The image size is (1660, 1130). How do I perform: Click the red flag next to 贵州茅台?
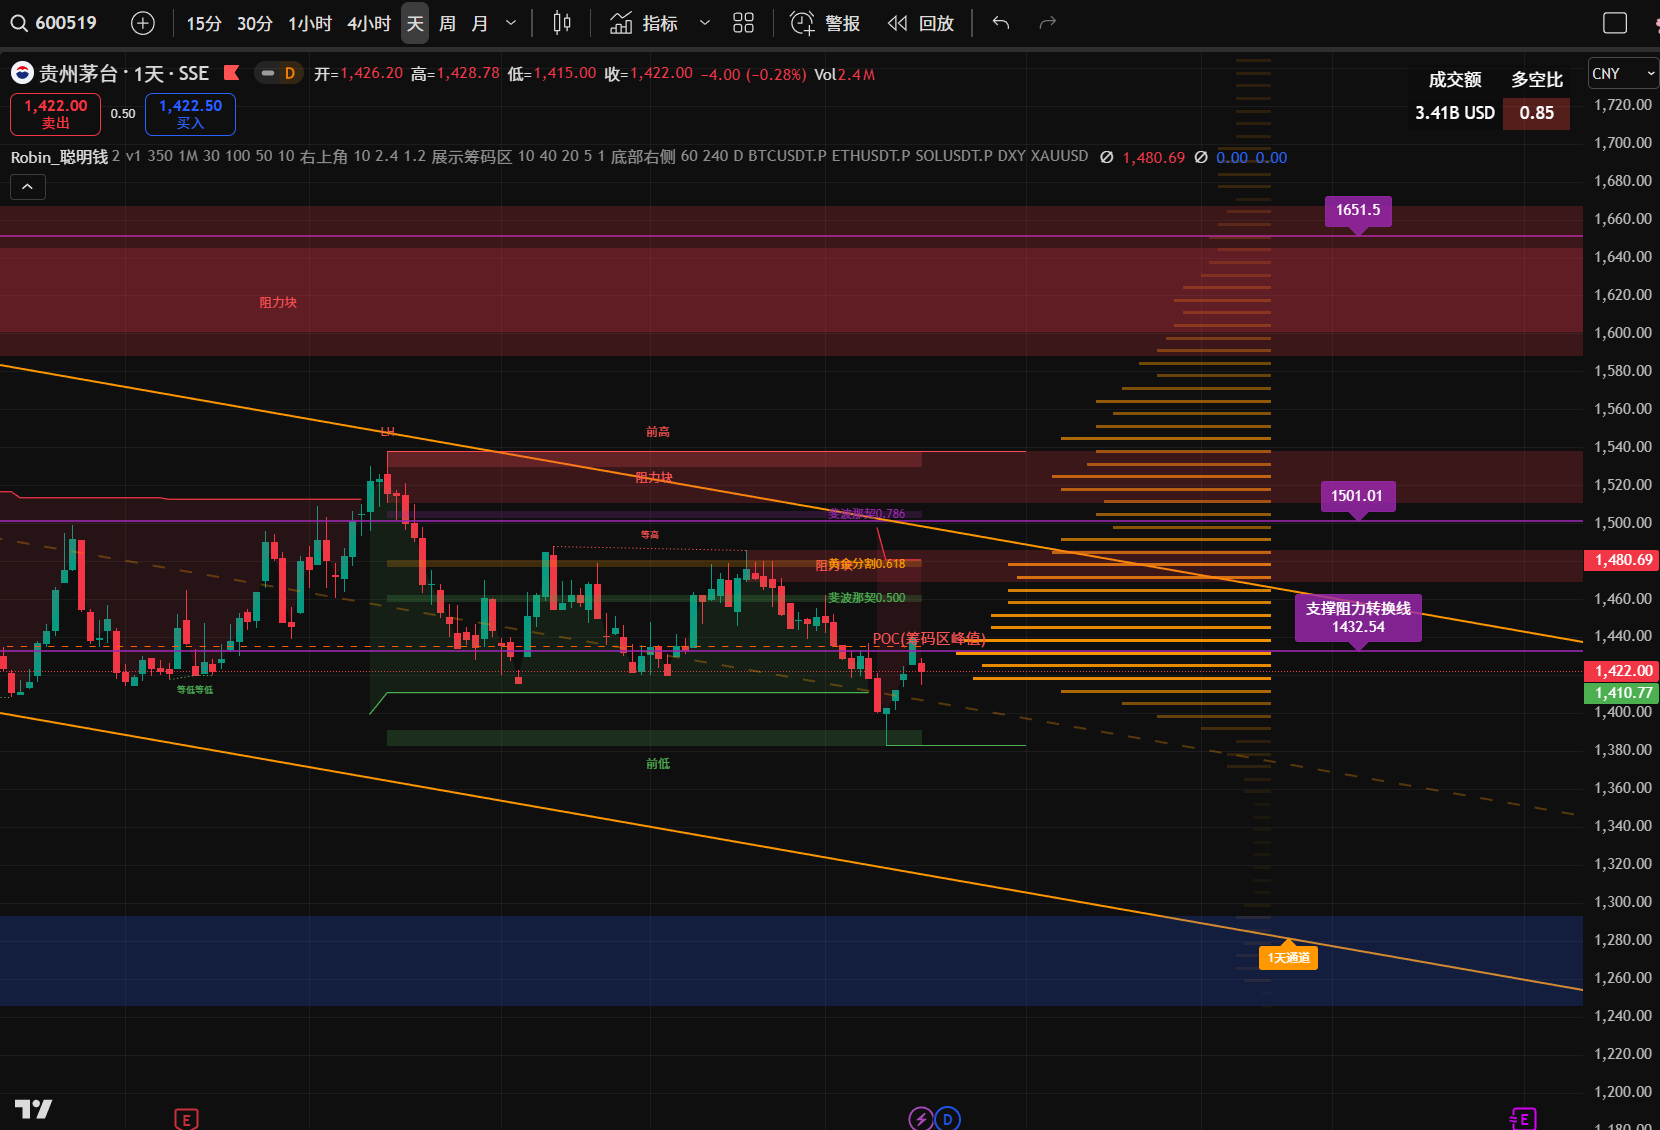pyautogui.click(x=232, y=72)
